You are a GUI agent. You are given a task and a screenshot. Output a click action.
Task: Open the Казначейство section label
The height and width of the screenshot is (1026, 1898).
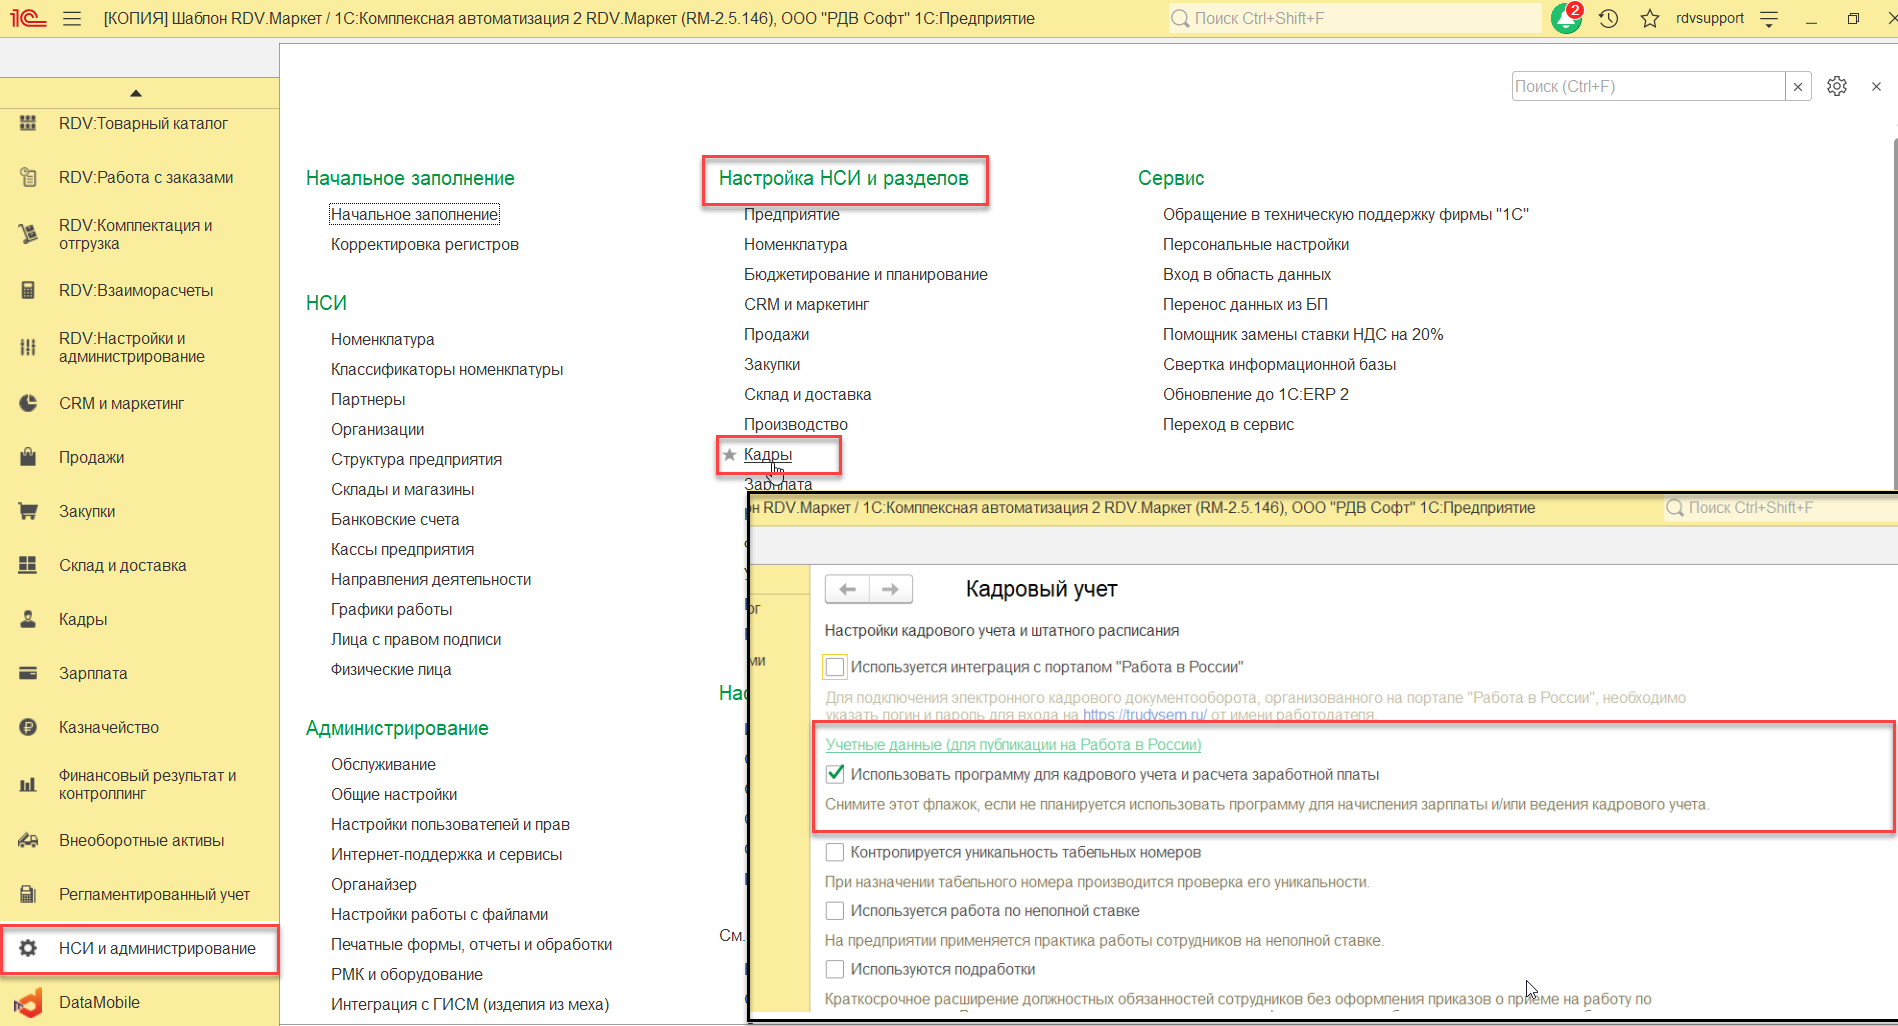(109, 727)
